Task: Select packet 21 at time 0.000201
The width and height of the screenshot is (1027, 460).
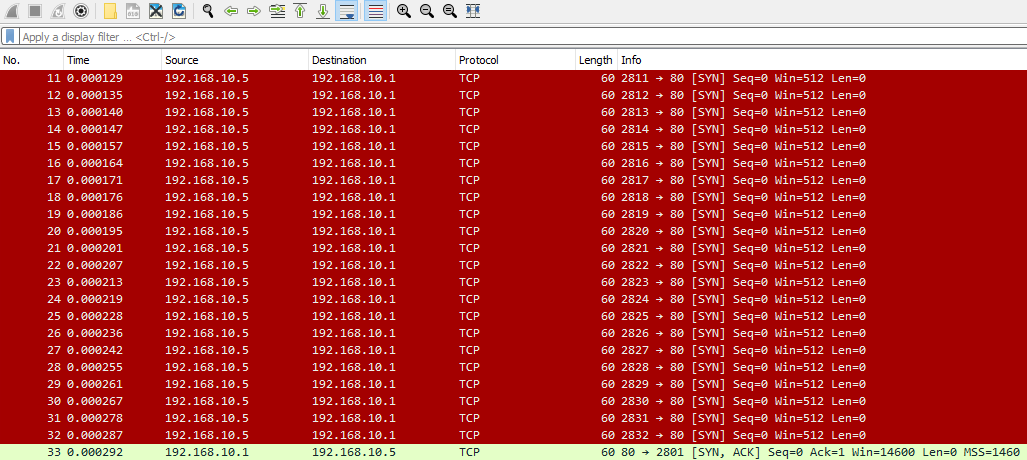Action: pyautogui.click(x=514, y=248)
